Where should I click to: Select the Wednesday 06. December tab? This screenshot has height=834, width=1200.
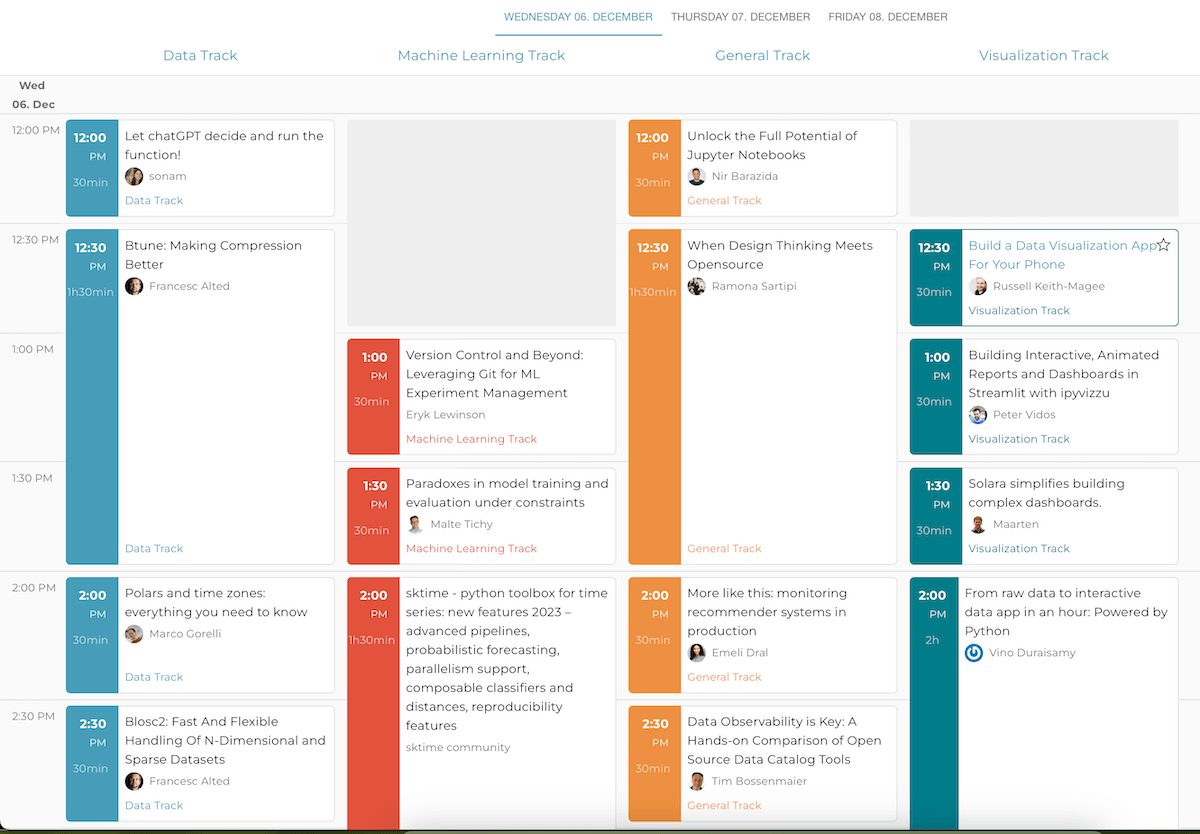point(578,17)
